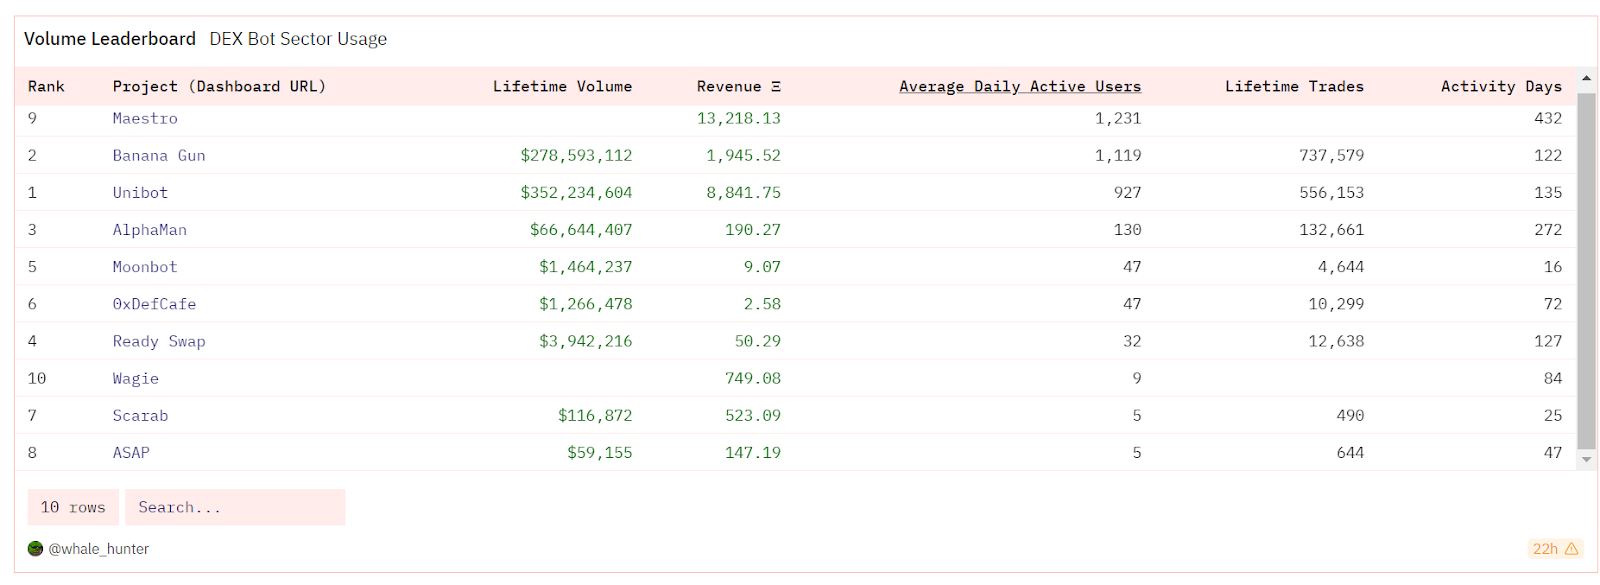Screen dimensions: 1600x585
Task: Select the 12,638 lifetime trades cell
Action: (x=1336, y=341)
